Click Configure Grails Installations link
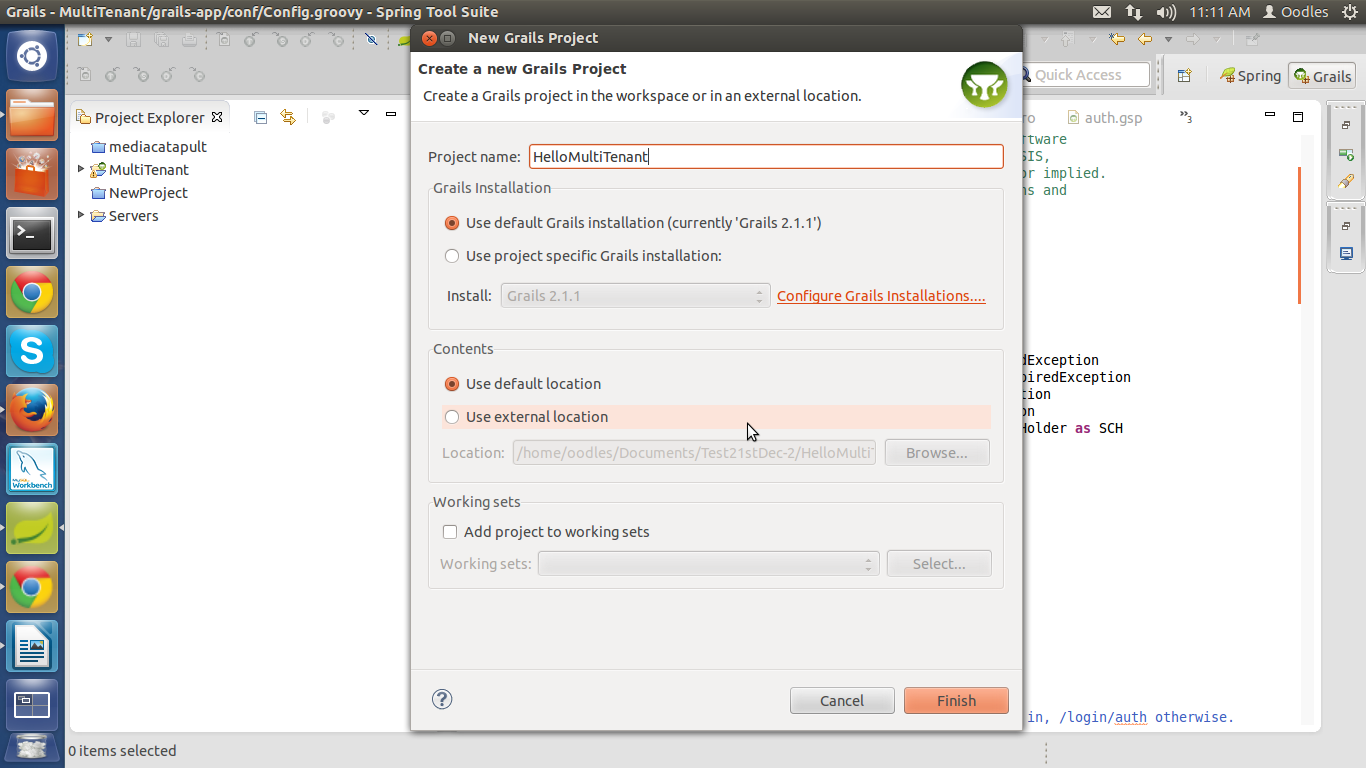The image size is (1366, 768). (x=881, y=296)
